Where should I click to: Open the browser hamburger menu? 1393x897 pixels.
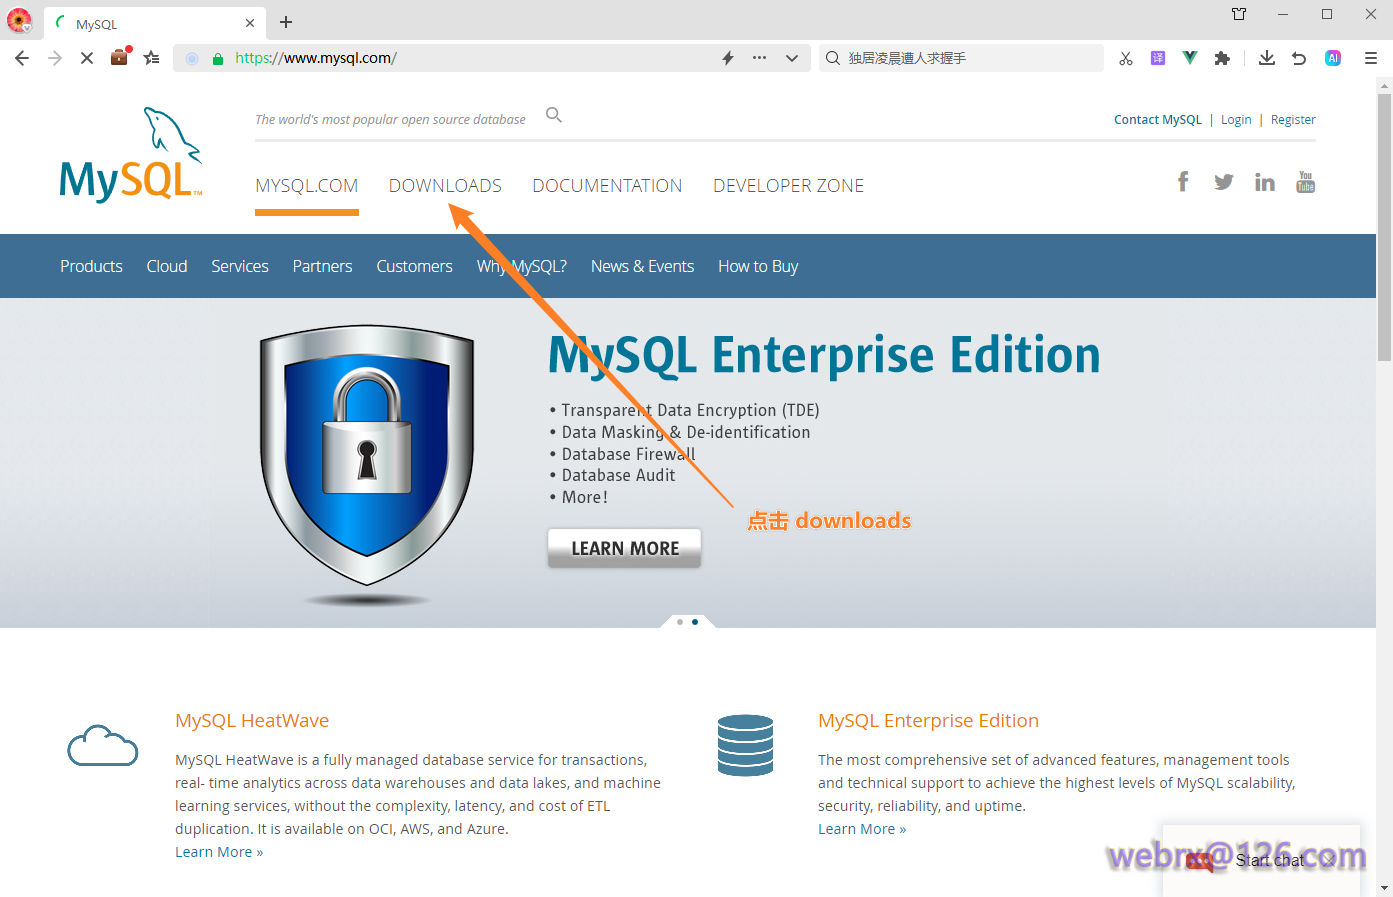tap(1371, 58)
